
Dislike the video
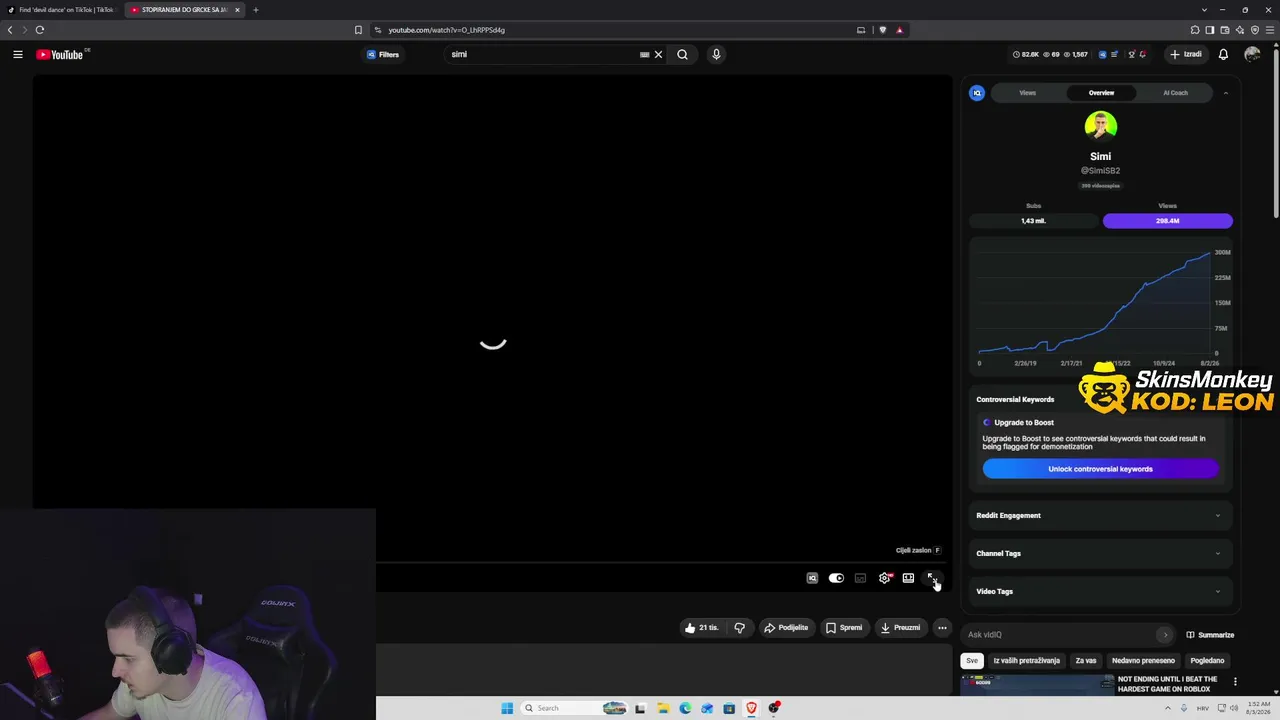739,628
